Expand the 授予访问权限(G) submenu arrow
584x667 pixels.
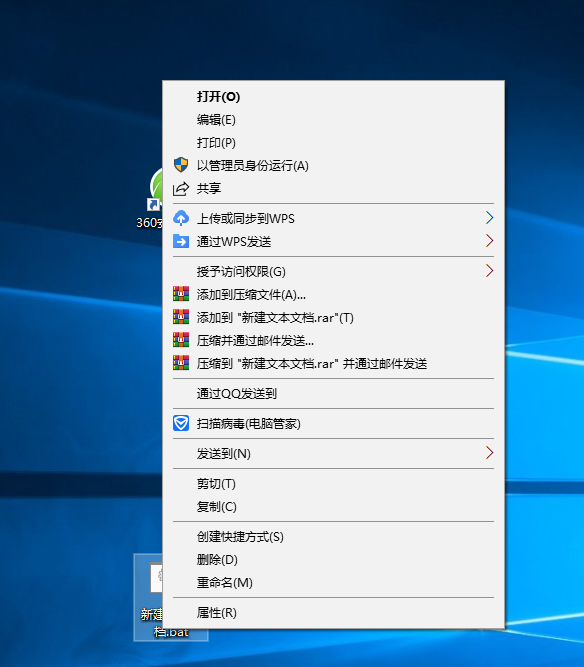tap(489, 271)
